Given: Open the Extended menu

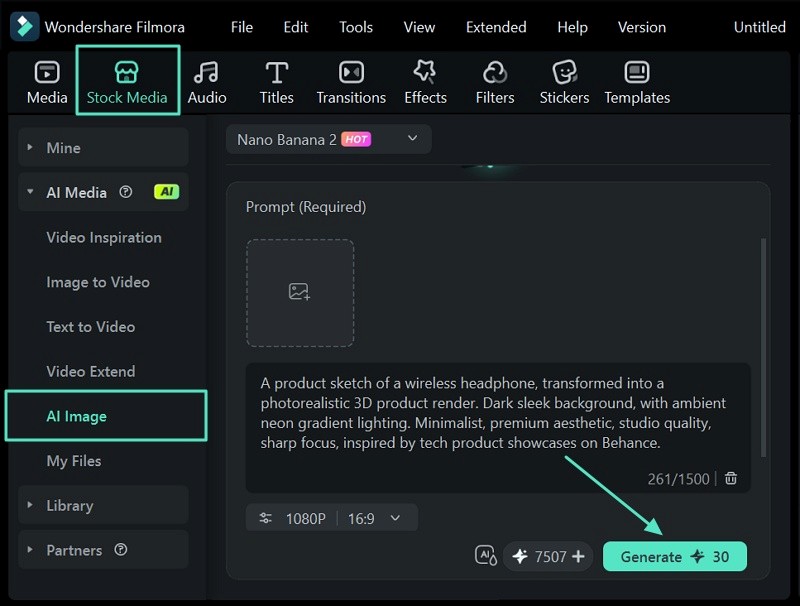Looking at the screenshot, I should [x=495, y=27].
